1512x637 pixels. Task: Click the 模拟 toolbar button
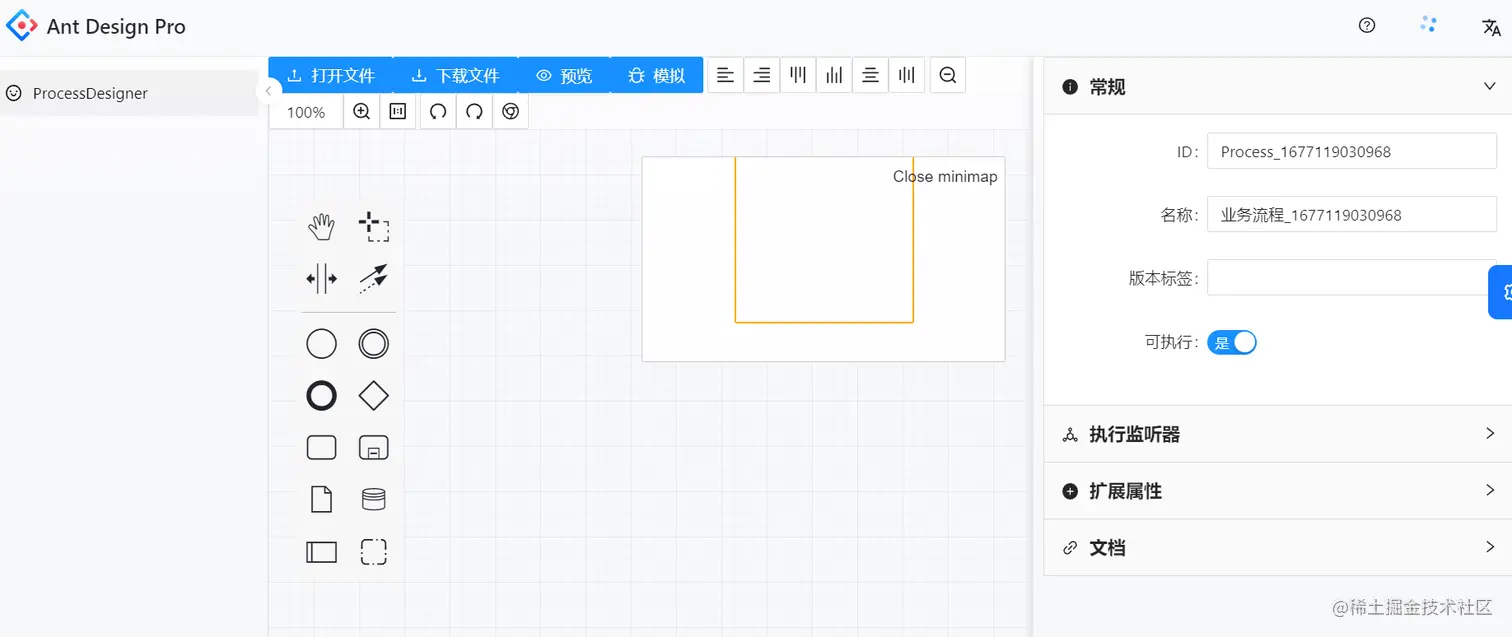656,74
